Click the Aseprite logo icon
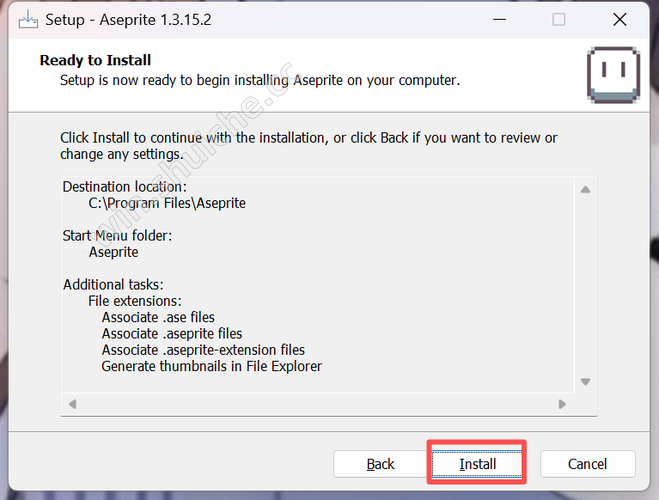This screenshot has width=659, height=500. [x=613, y=75]
